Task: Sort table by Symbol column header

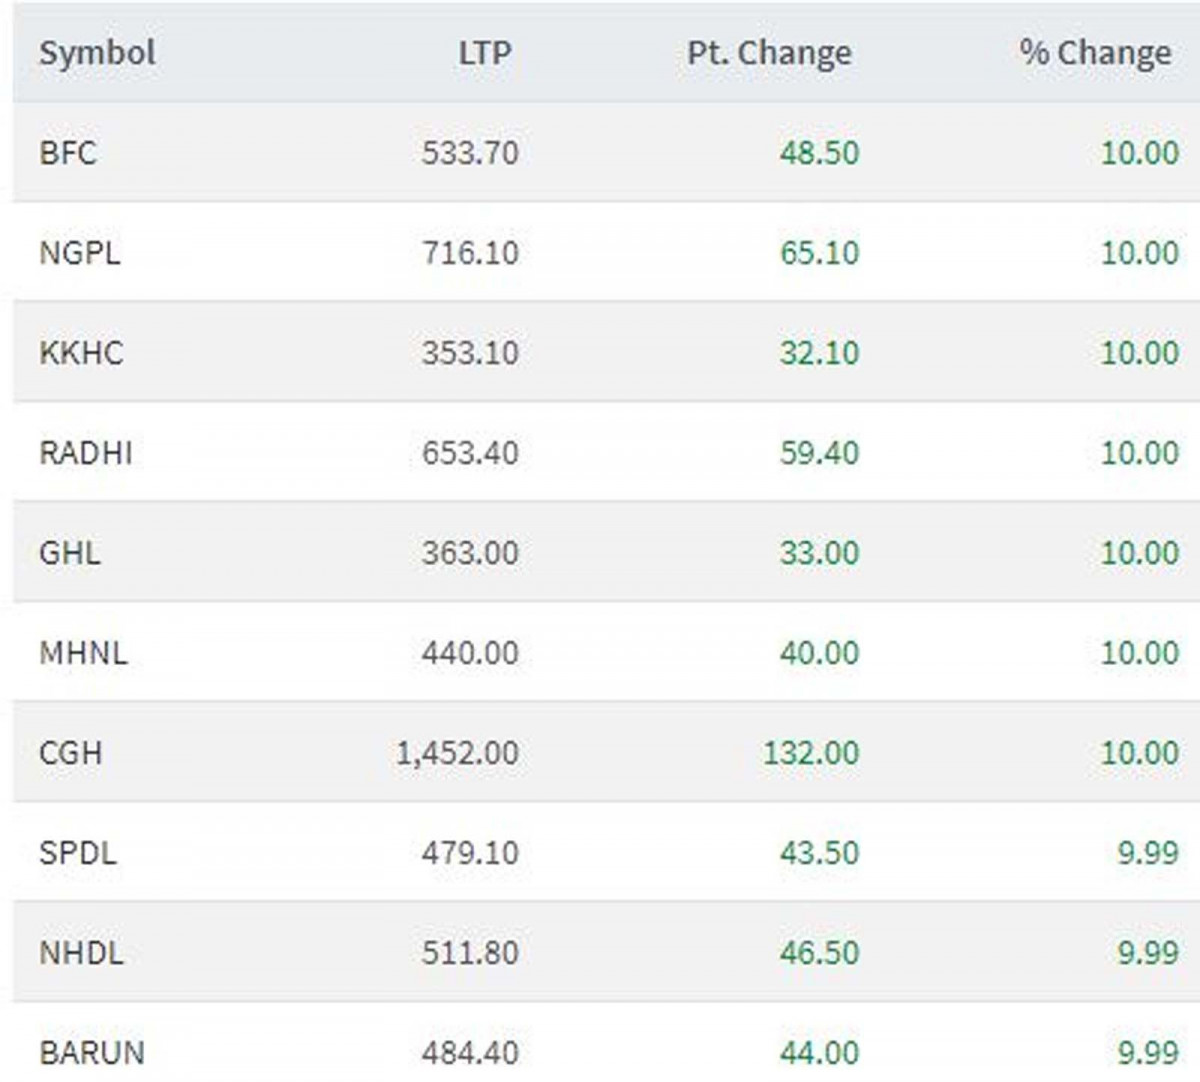Action: pos(97,52)
